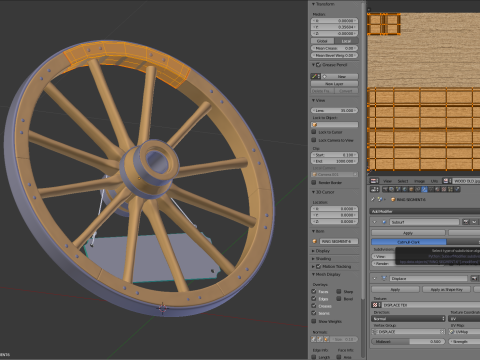Uncheck the Faces overlay checkbox
Image resolution: width=480 pixels, height=360 pixels.
pyautogui.click(x=314, y=291)
